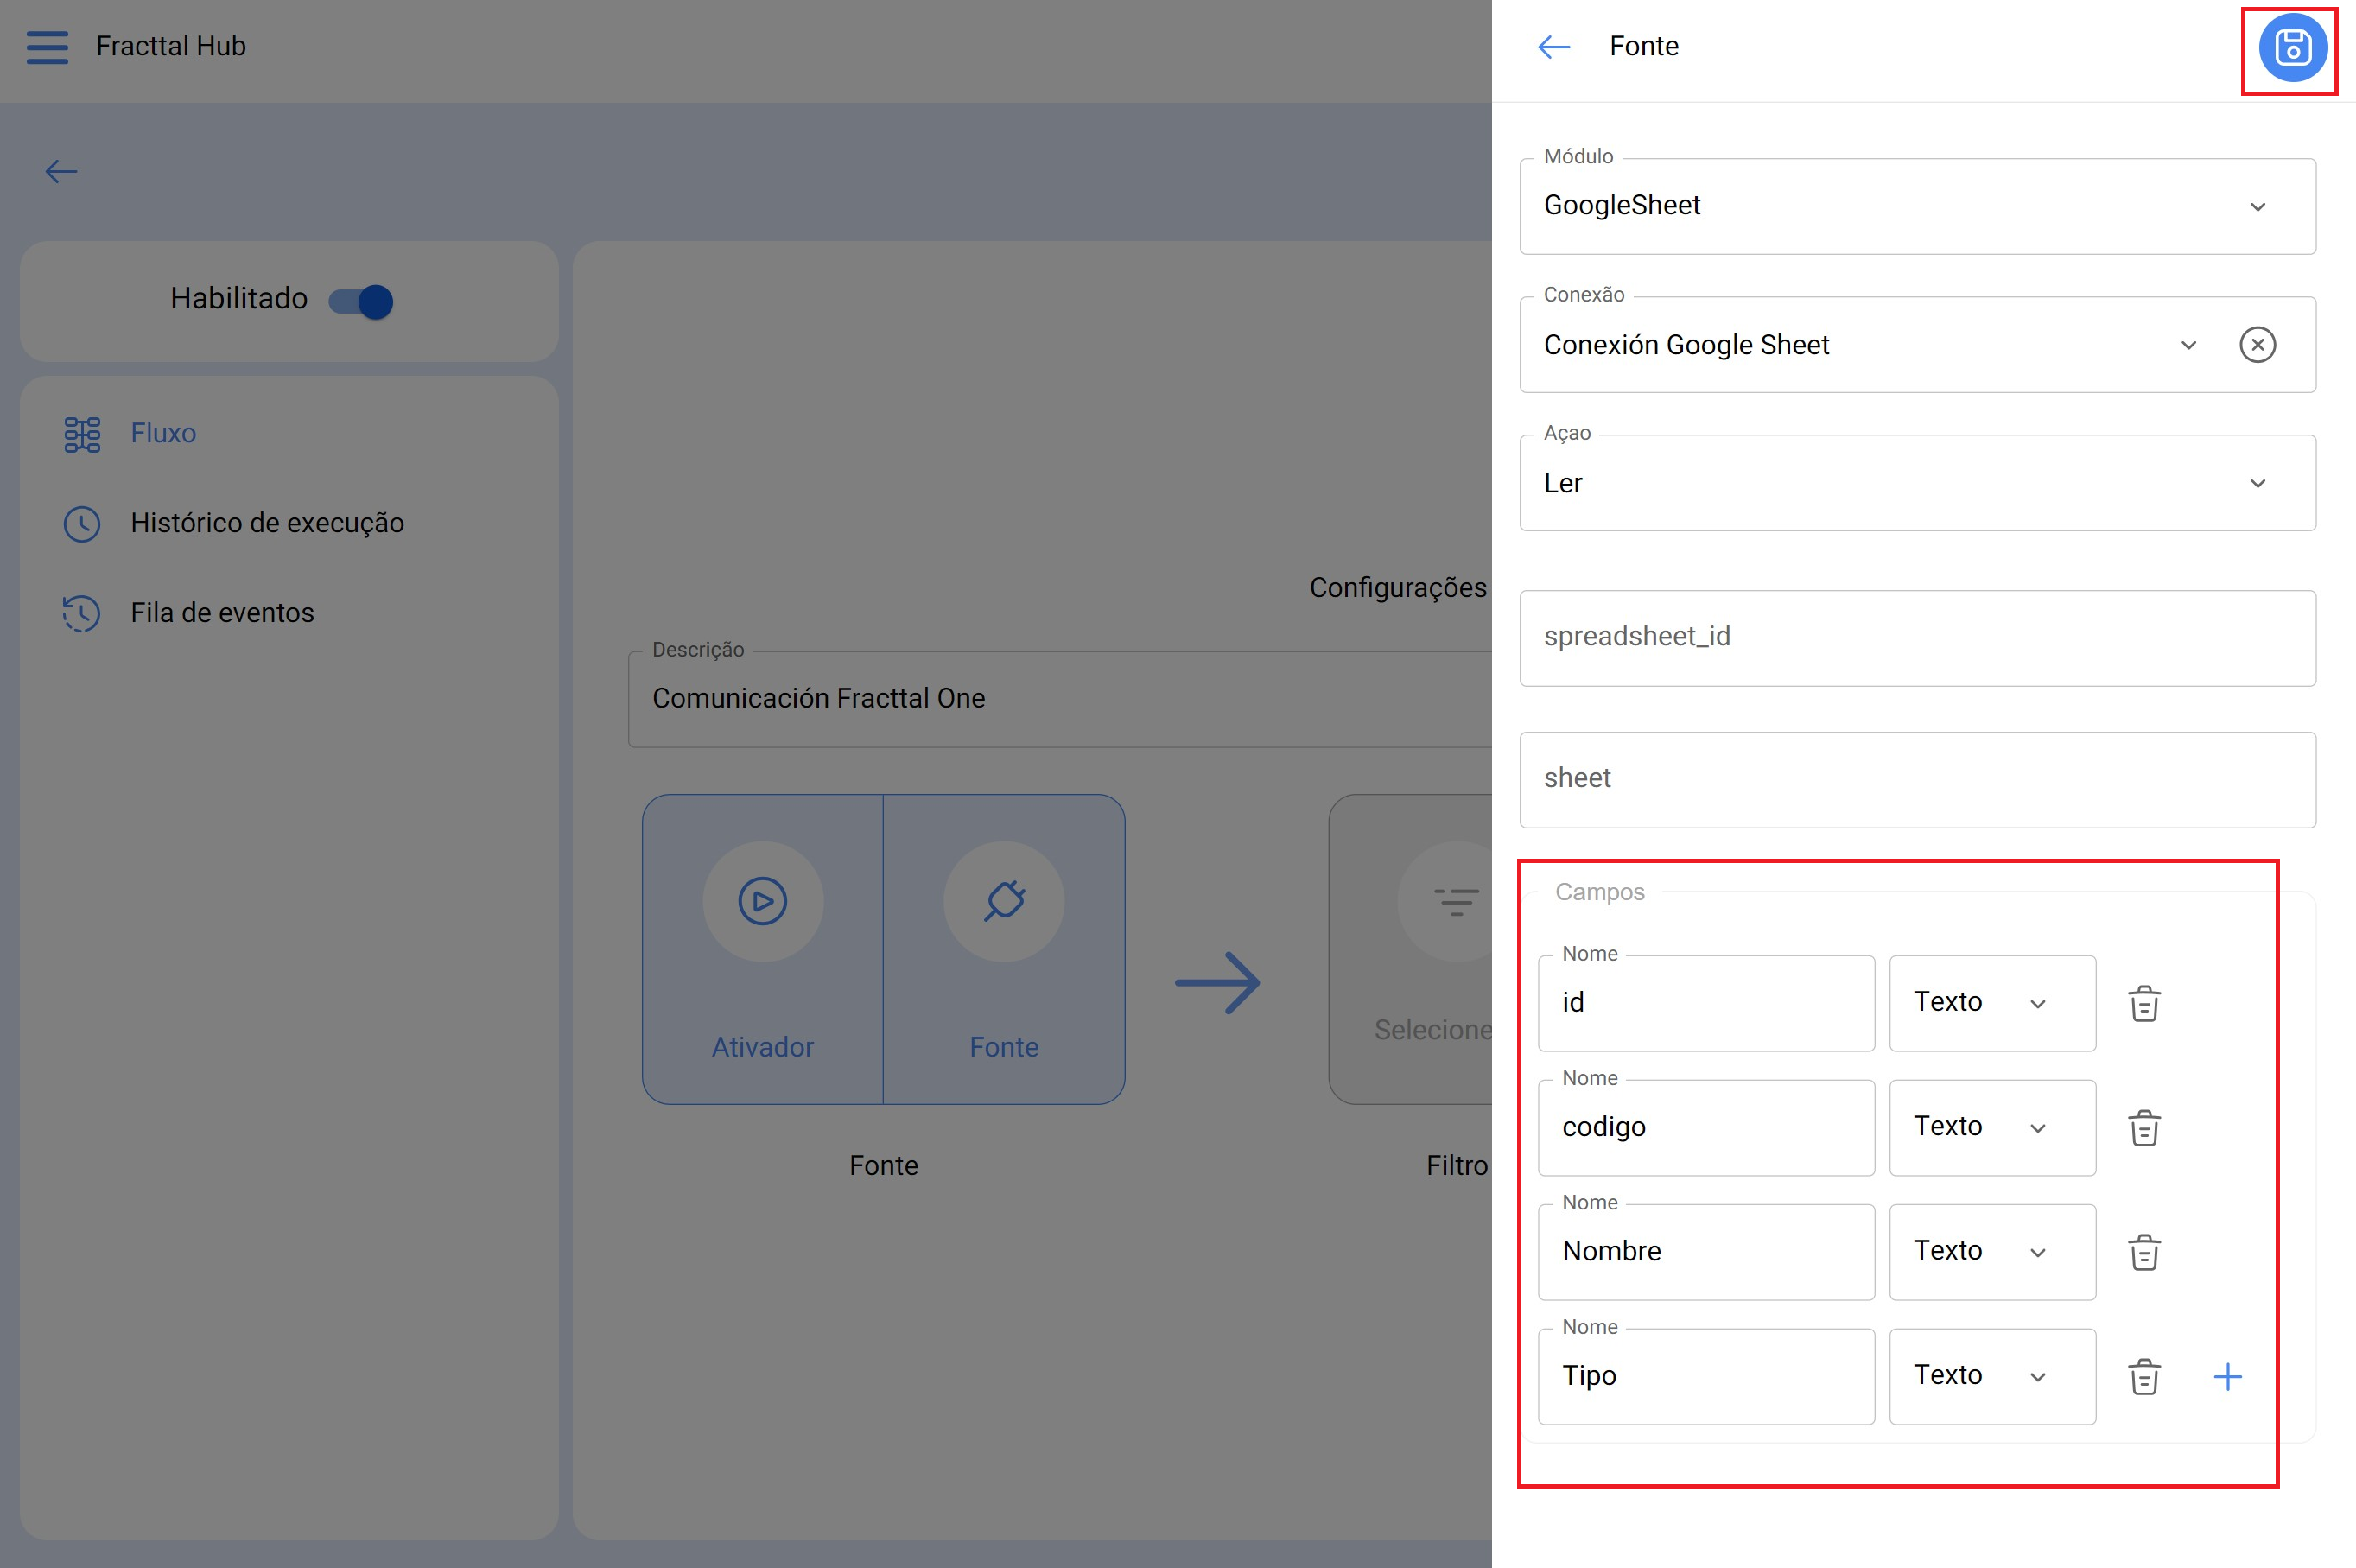The height and width of the screenshot is (1568, 2356).
Task: Save the Fonte configuration
Action: coord(2292,47)
